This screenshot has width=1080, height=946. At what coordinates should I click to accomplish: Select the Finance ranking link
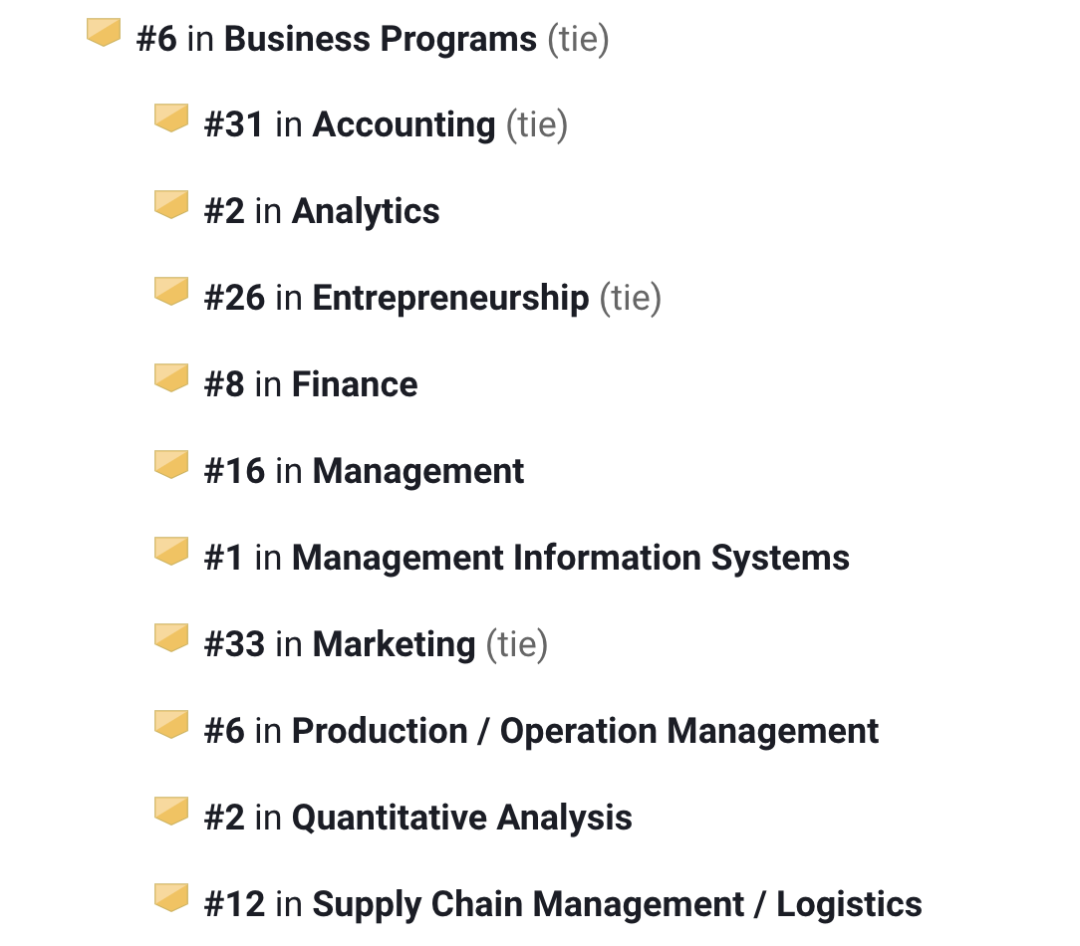click(x=354, y=385)
